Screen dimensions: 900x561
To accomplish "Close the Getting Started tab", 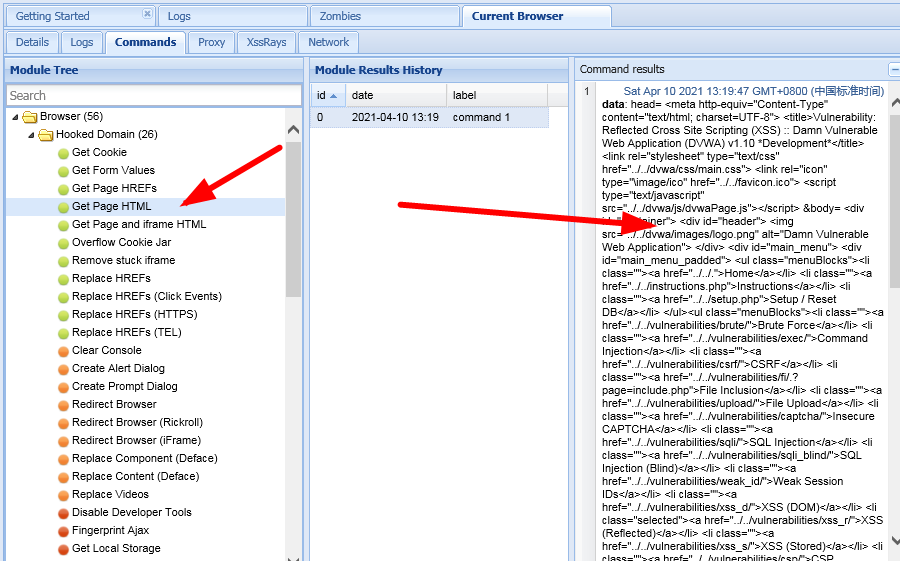I will click(148, 13).
